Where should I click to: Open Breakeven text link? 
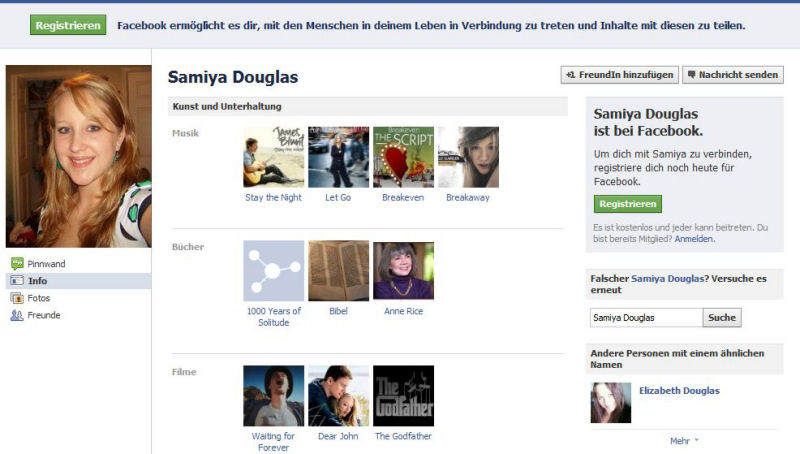pos(403,197)
